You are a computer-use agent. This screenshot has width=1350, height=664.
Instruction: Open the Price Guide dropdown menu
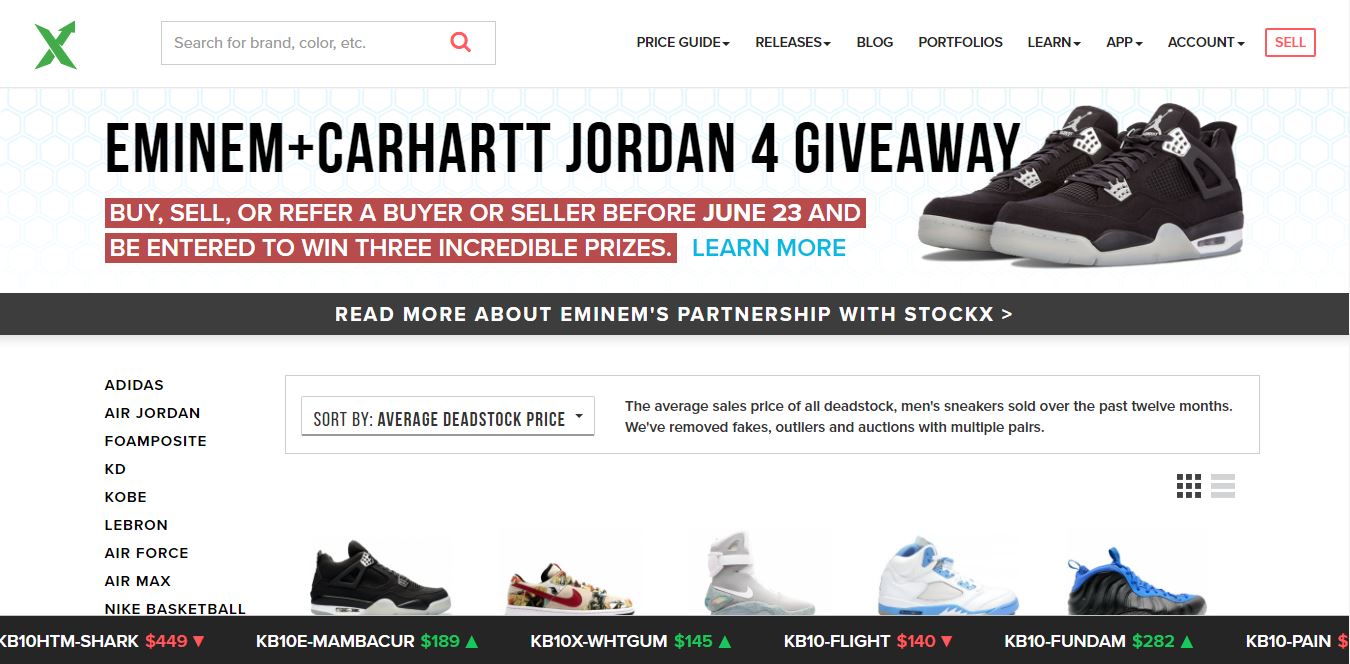683,42
